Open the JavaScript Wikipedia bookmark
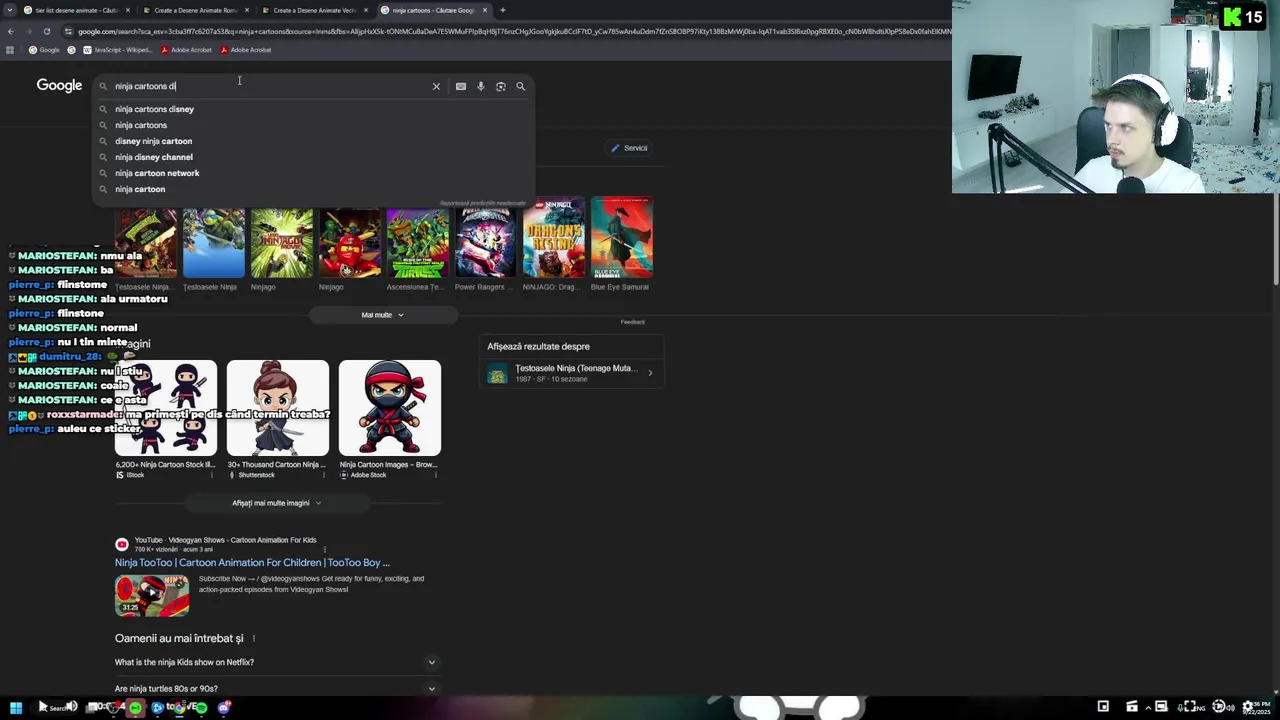1280x720 pixels. [117, 50]
